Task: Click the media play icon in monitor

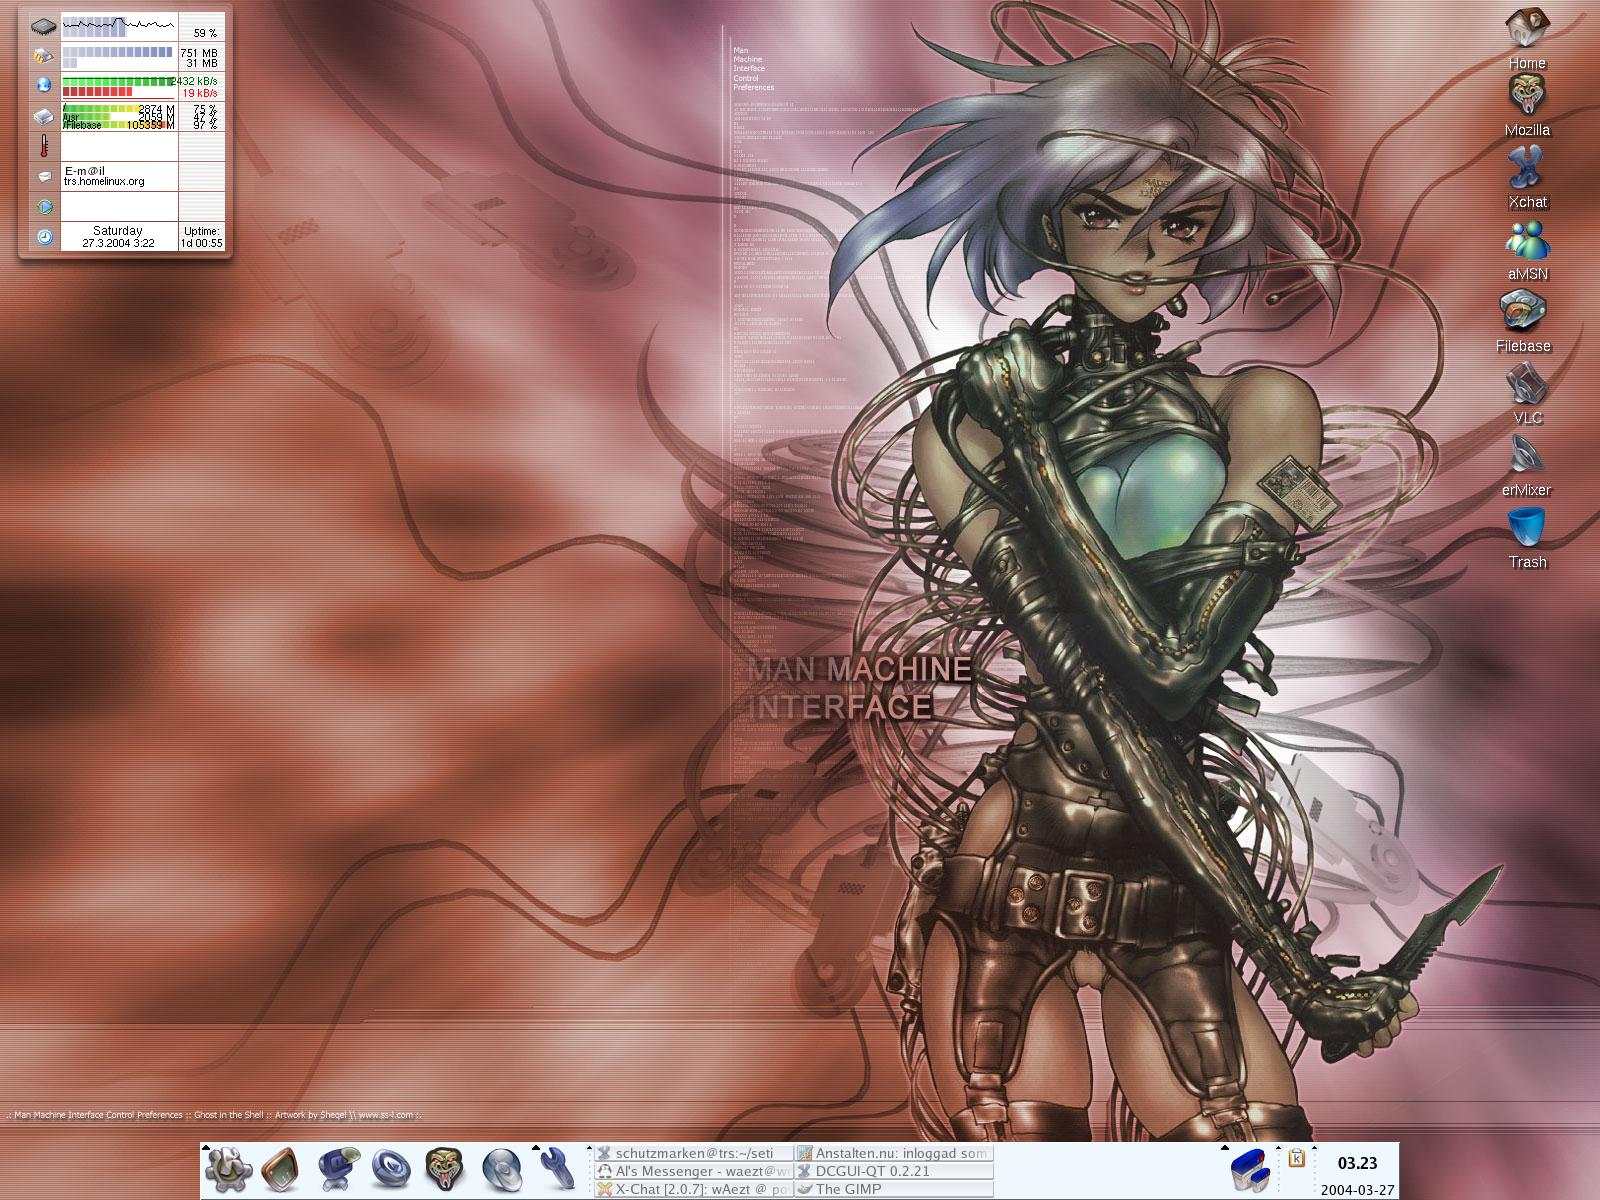Action: tap(44, 207)
